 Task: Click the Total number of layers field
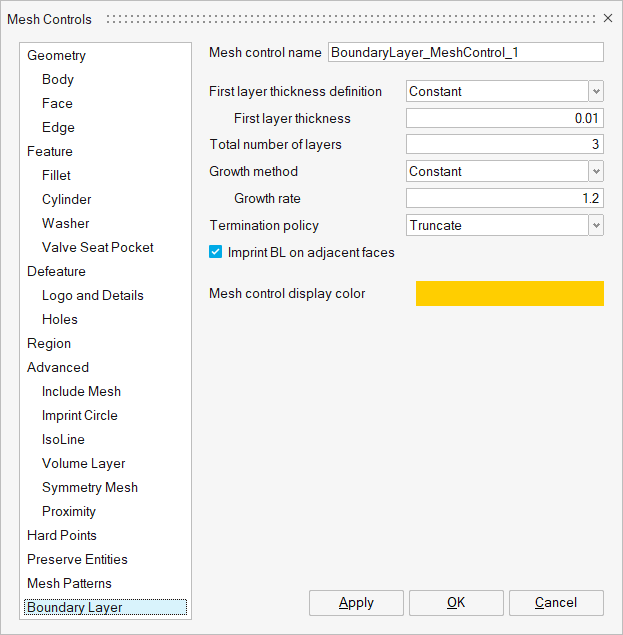tap(504, 144)
